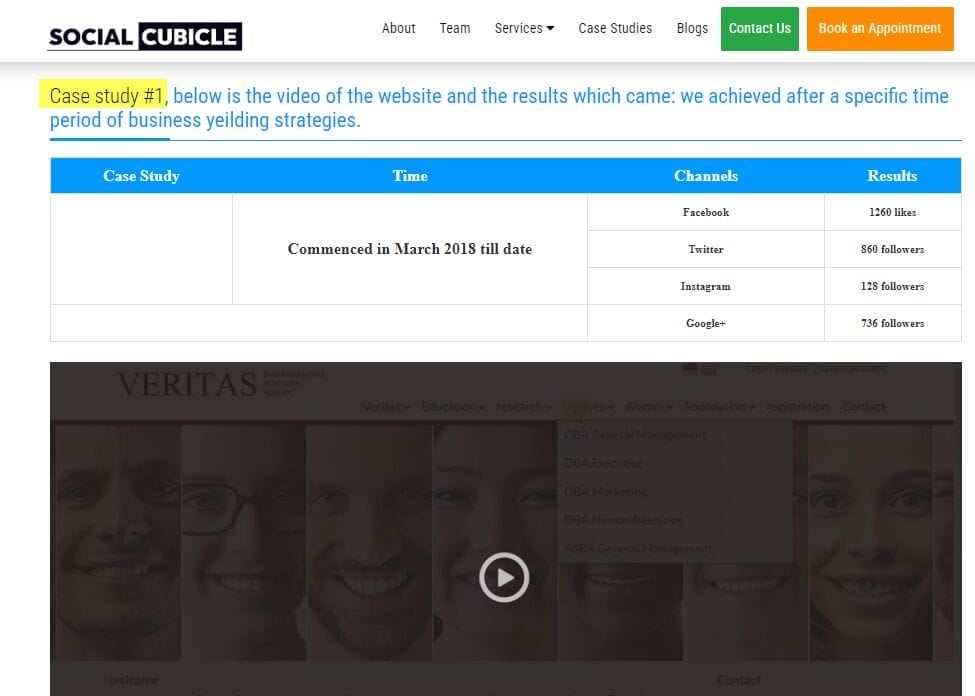This screenshot has width=975, height=696.
Task: Click the Social Cubicle logo
Action: [144, 37]
